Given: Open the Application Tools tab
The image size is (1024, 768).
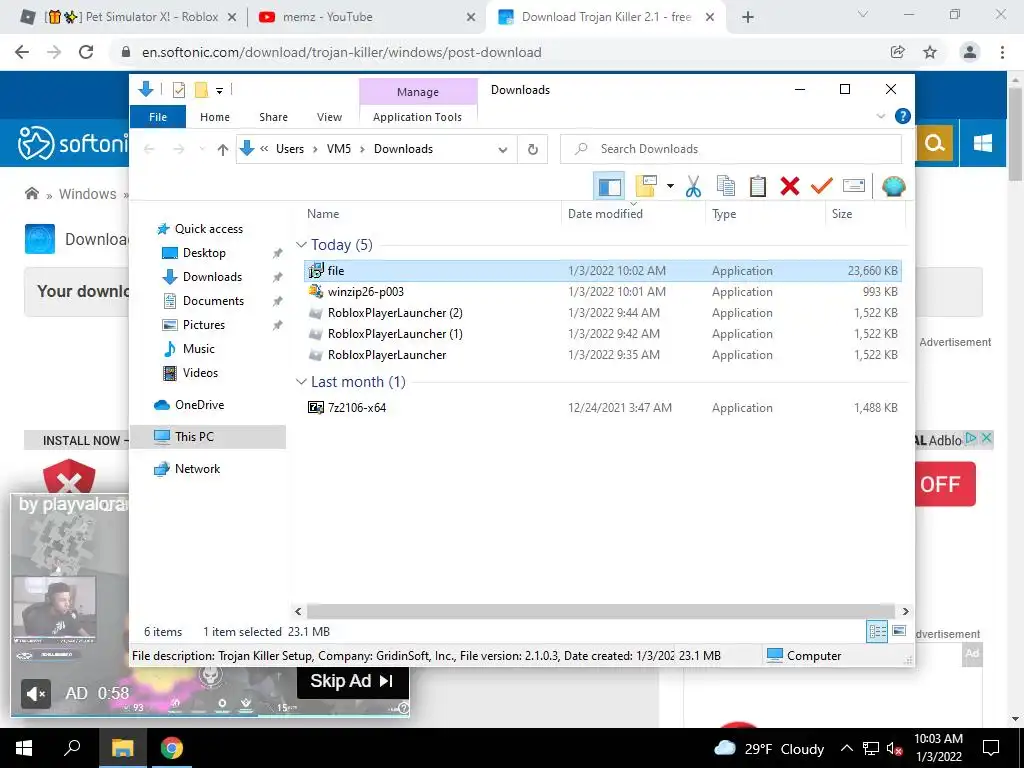Looking at the screenshot, I should pyautogui.click(x=417, y=117).
